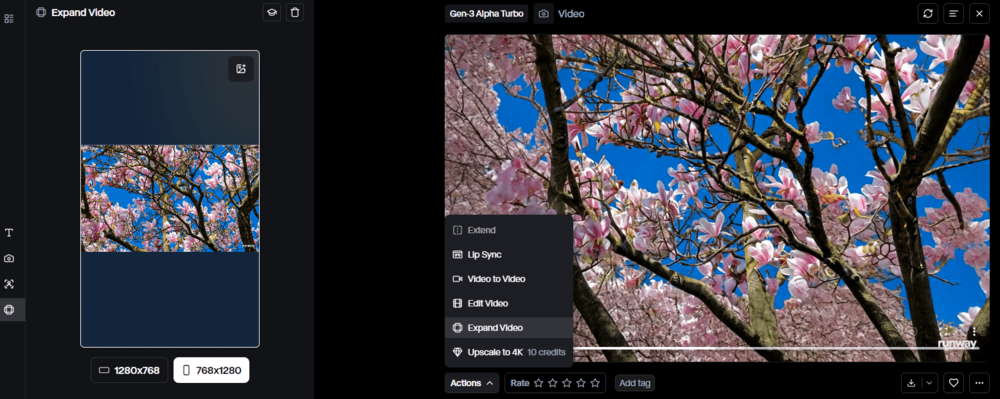Click the Add tag button
This screenshot has height=399, width=1000.
pyautogui.click(x=635, y=383)
